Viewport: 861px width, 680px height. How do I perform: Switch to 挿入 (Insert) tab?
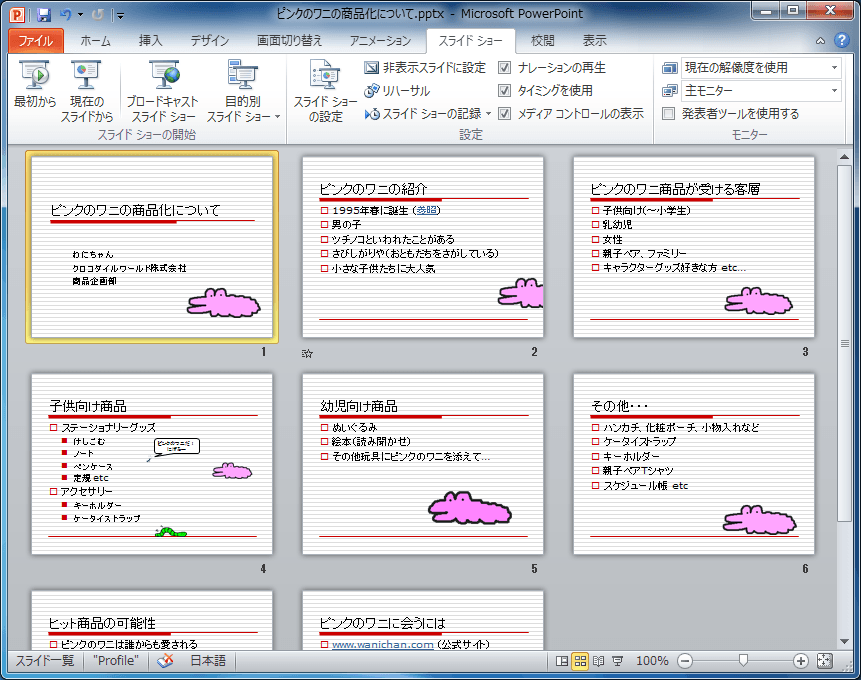(150, 41)
